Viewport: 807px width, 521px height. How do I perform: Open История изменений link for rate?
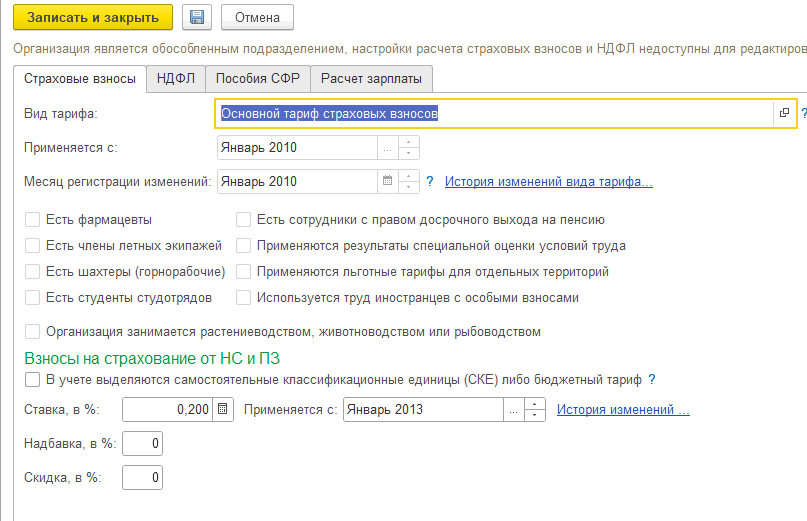click(623, 409)
